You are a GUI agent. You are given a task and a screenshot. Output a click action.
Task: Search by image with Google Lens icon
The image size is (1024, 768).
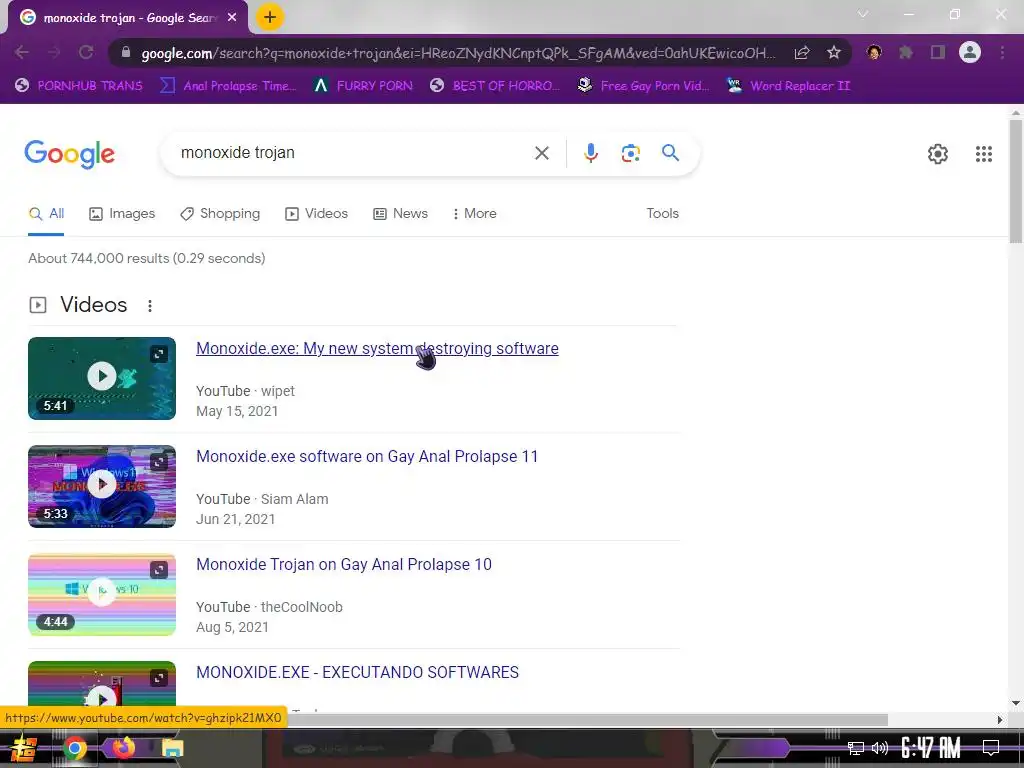click(x=630, y=153)
